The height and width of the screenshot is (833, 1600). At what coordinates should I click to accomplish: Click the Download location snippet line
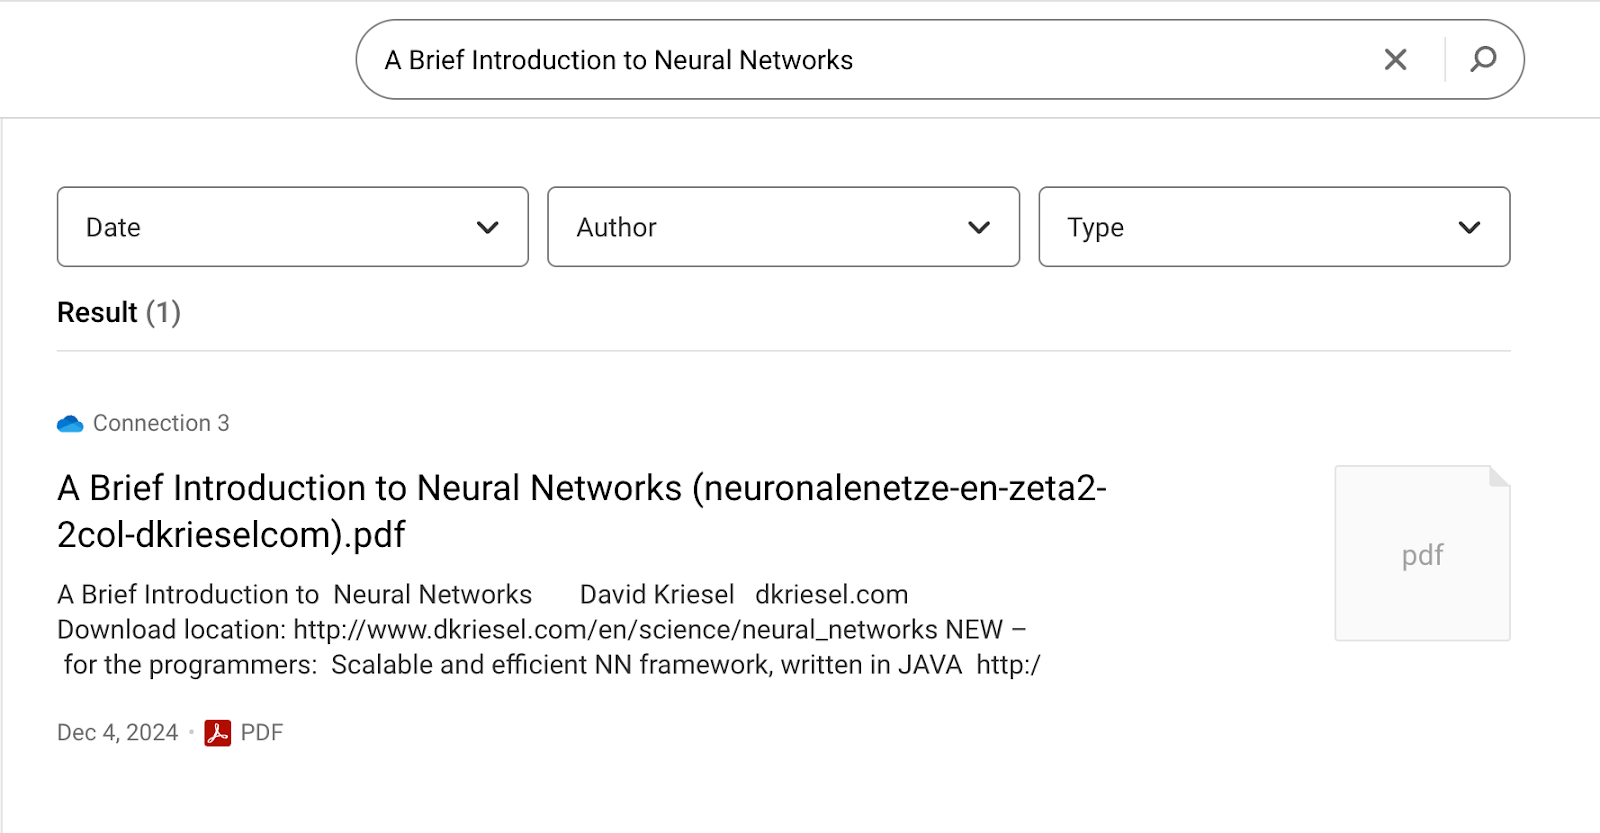541,630
